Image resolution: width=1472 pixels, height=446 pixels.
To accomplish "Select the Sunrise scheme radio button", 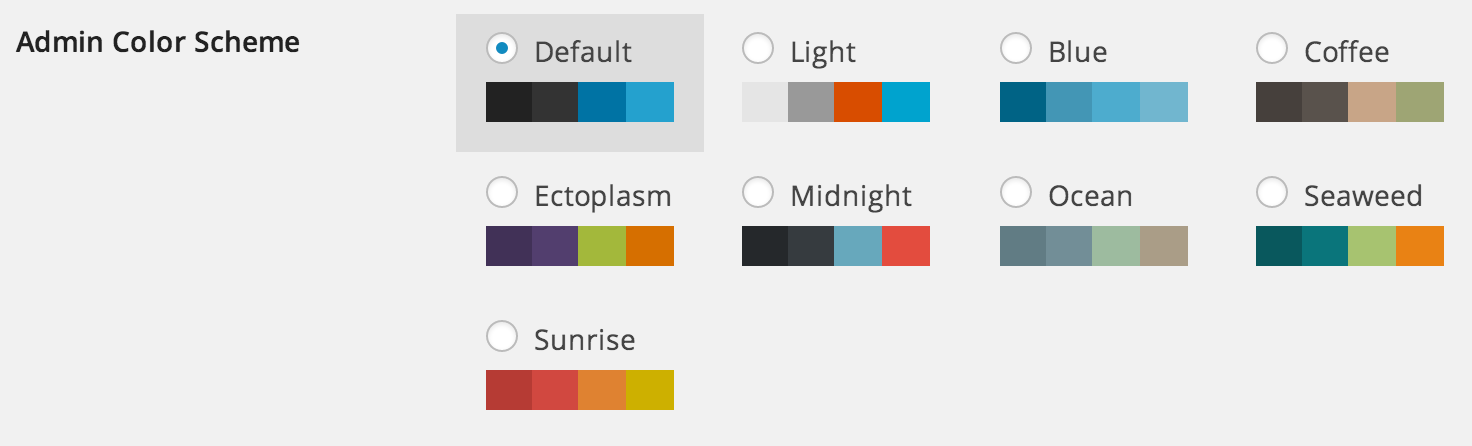I will click(501, 335).
